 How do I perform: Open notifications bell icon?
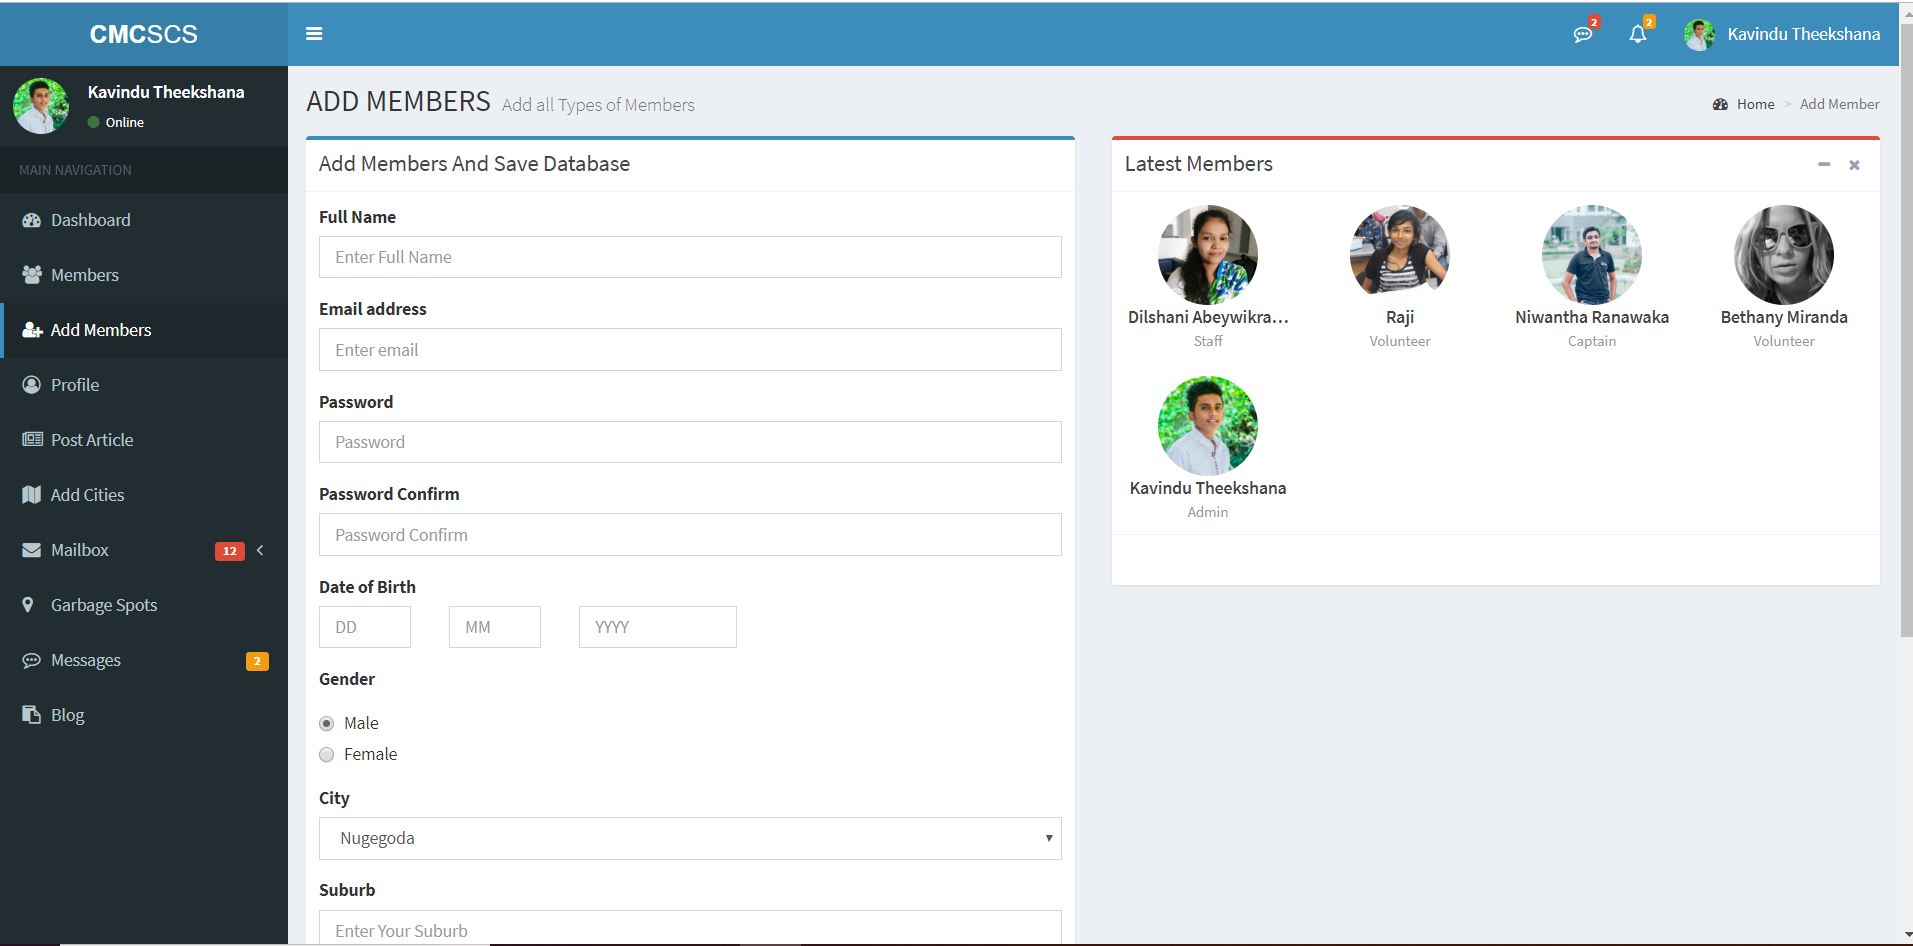pos(1637,34)
